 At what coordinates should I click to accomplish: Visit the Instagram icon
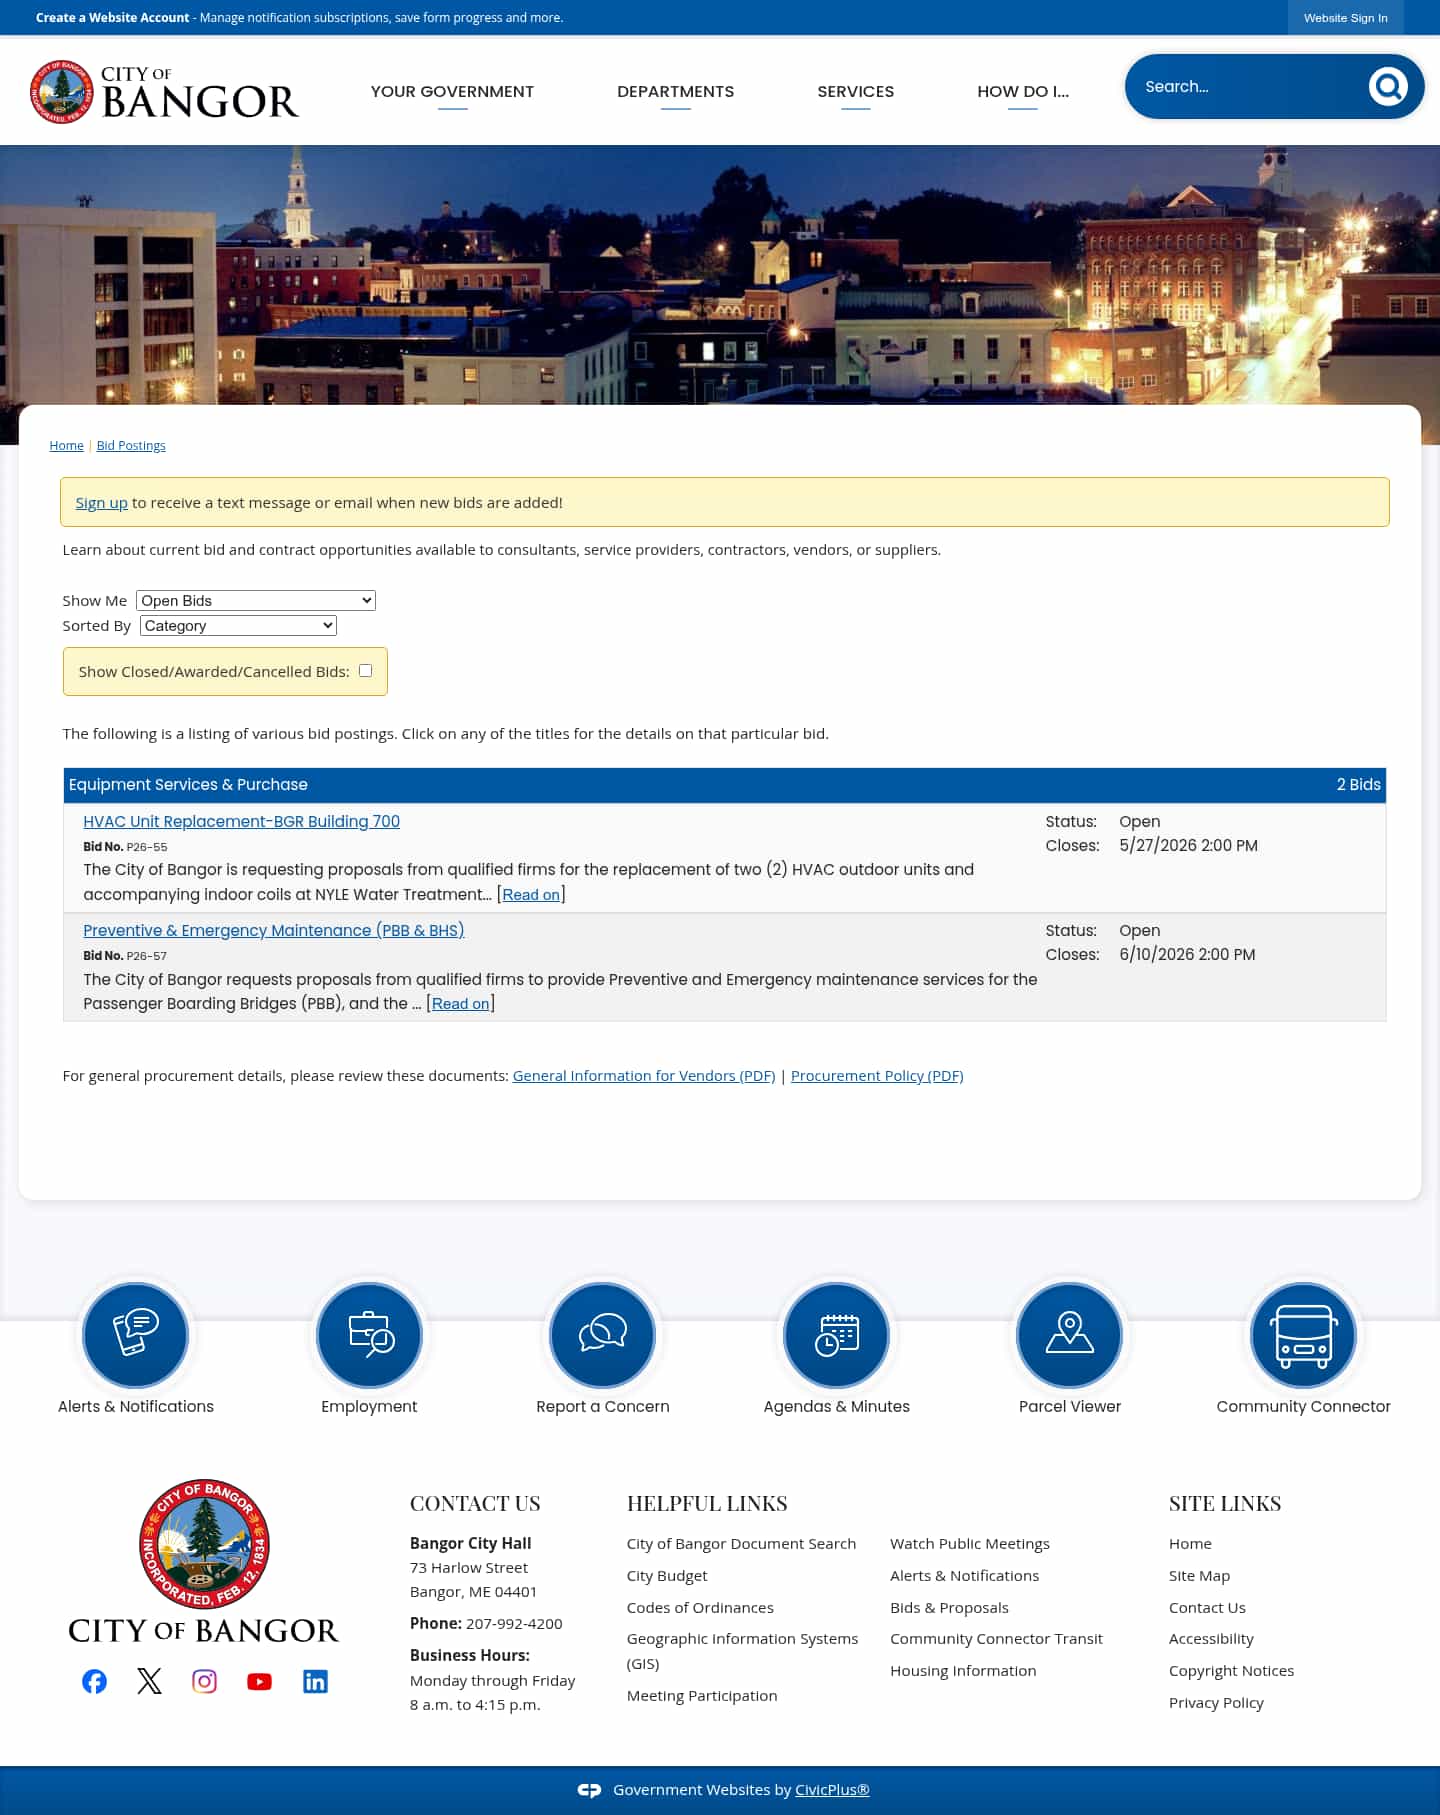click(x=204, y=1681)
